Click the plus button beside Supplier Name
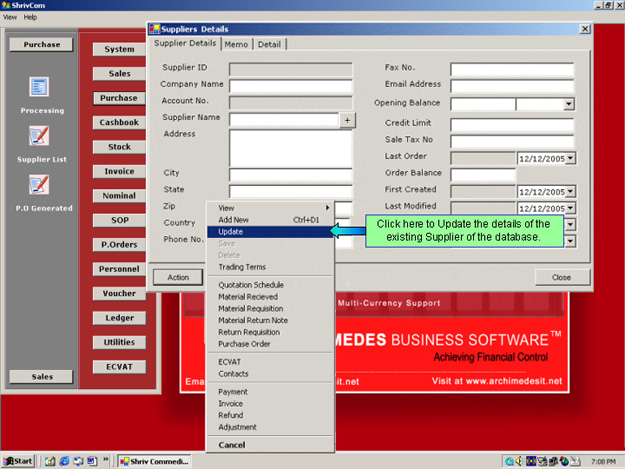This screenshot has height=469, width=625. coord(347,120)
